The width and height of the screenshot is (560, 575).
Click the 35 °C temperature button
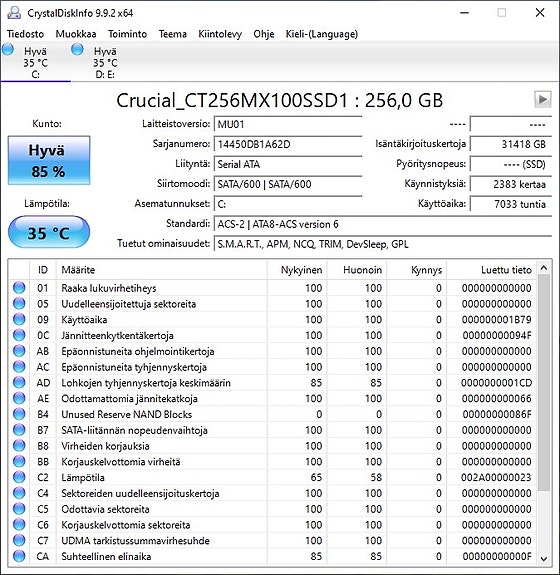pyautogui.click(x=49, y=233)
